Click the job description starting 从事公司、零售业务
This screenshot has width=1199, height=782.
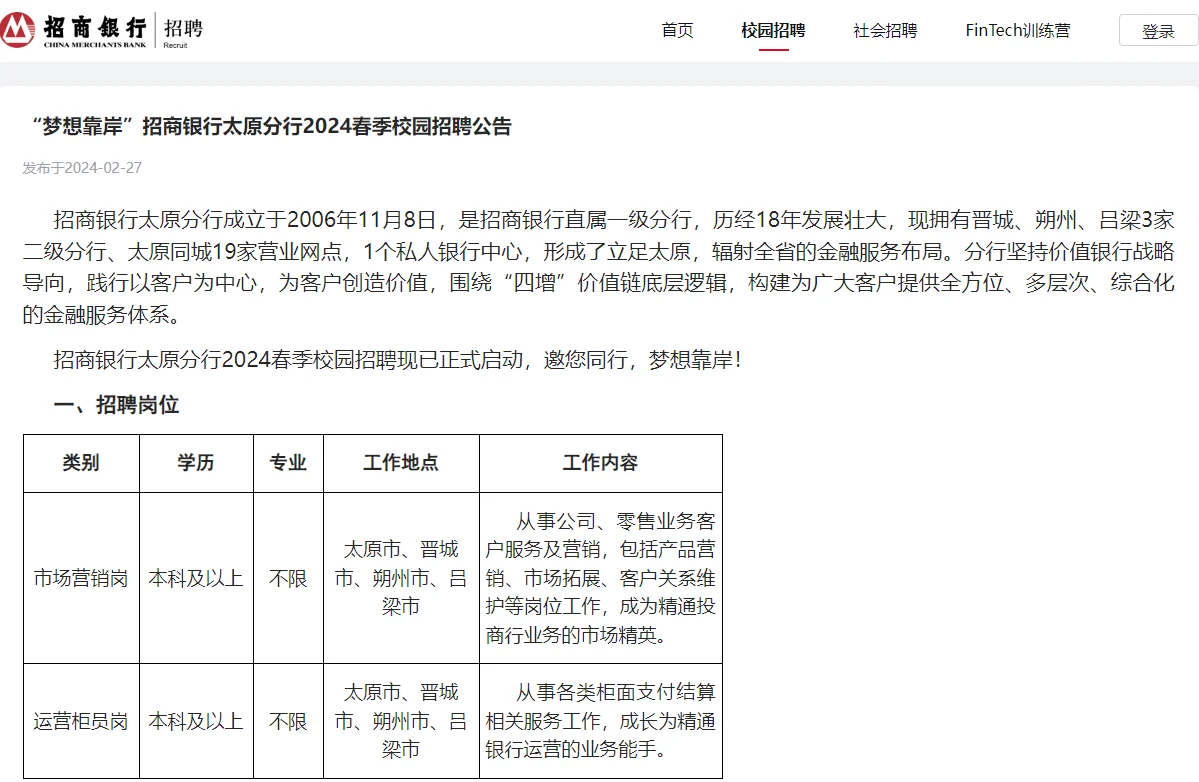(600, 578)
